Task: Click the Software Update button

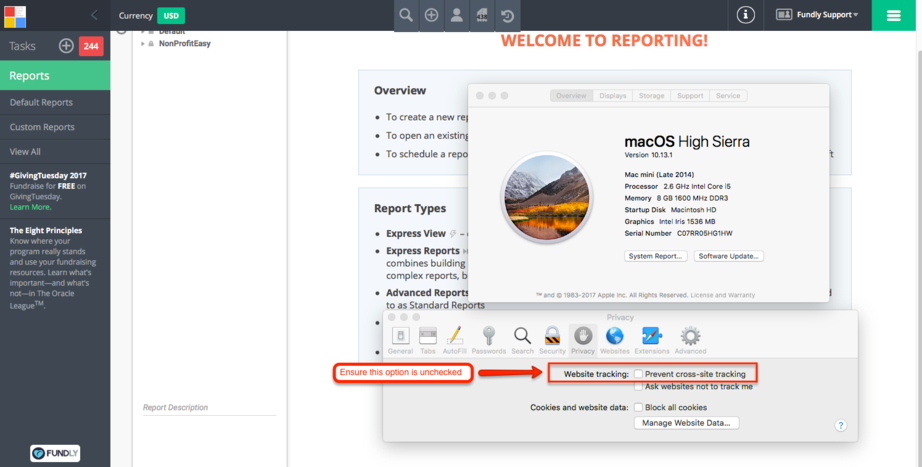Action: coord(729,256)
